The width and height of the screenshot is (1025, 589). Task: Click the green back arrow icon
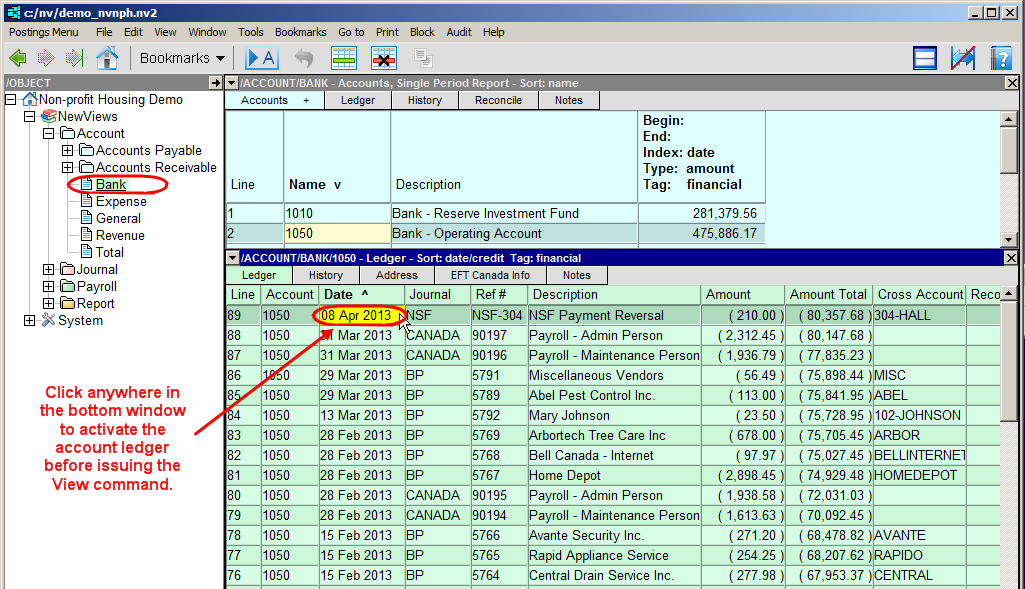pyautogui.click(x=18, y=58)
